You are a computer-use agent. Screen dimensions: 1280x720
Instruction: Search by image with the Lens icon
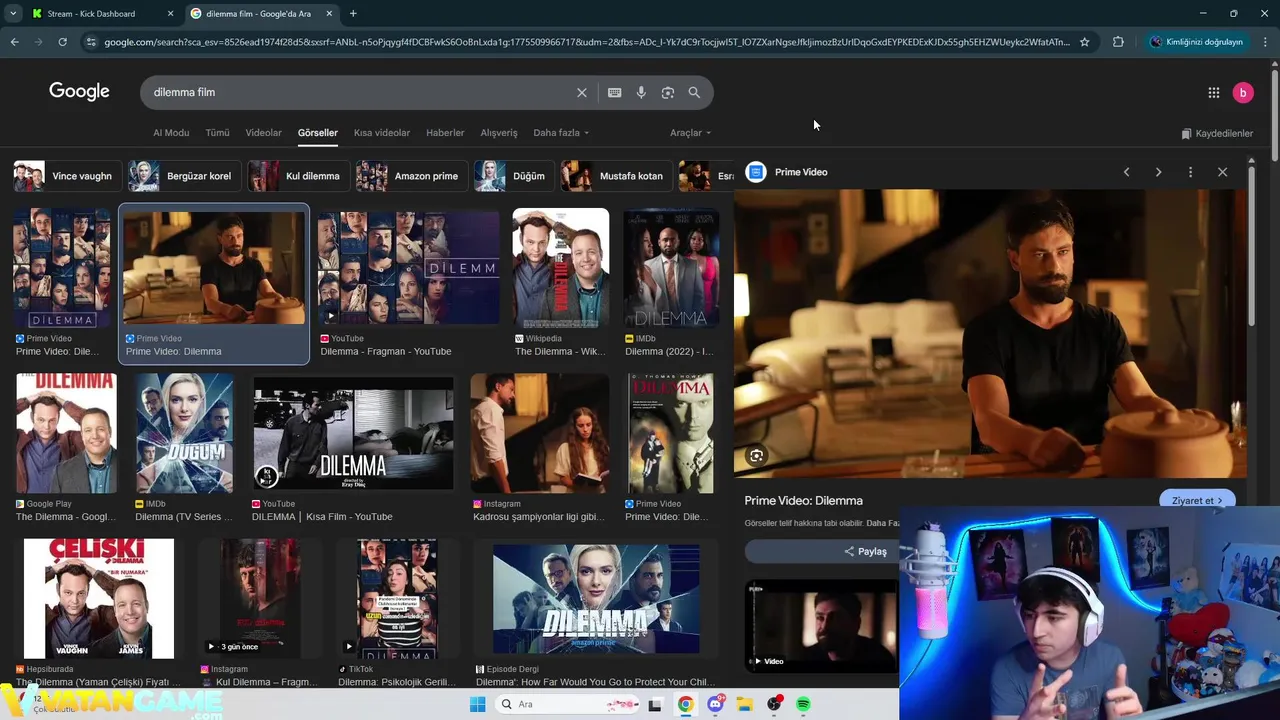pyautogui.click(x=668, y=92)
